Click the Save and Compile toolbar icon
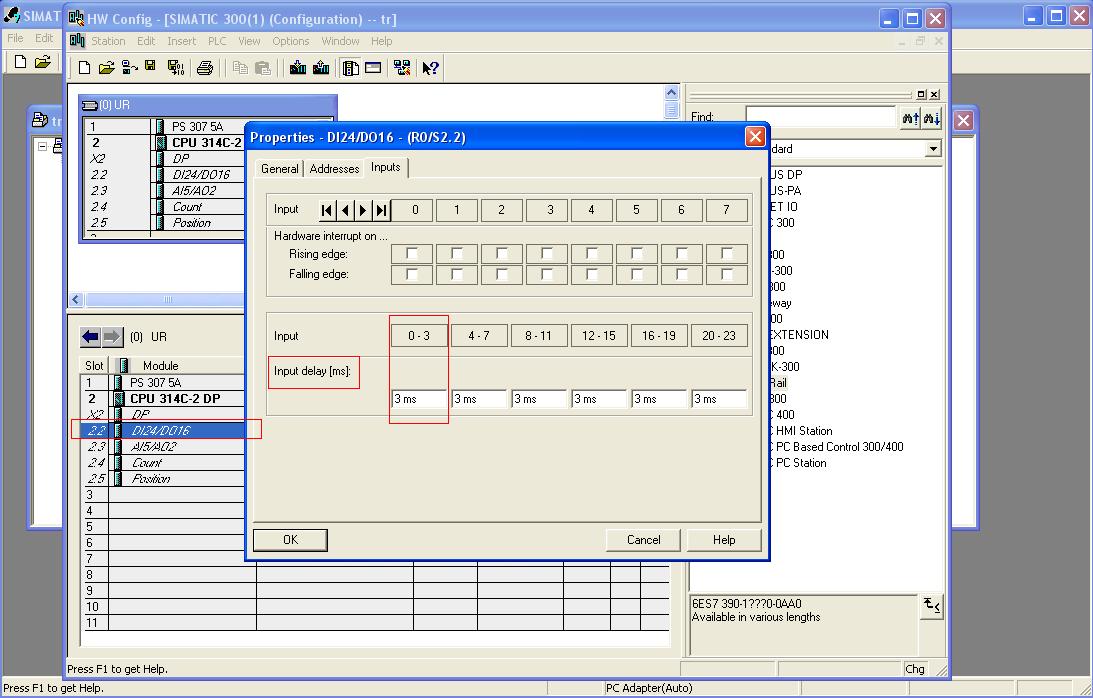The width and height of the screenshot is (1093, 698). [176, 68]
